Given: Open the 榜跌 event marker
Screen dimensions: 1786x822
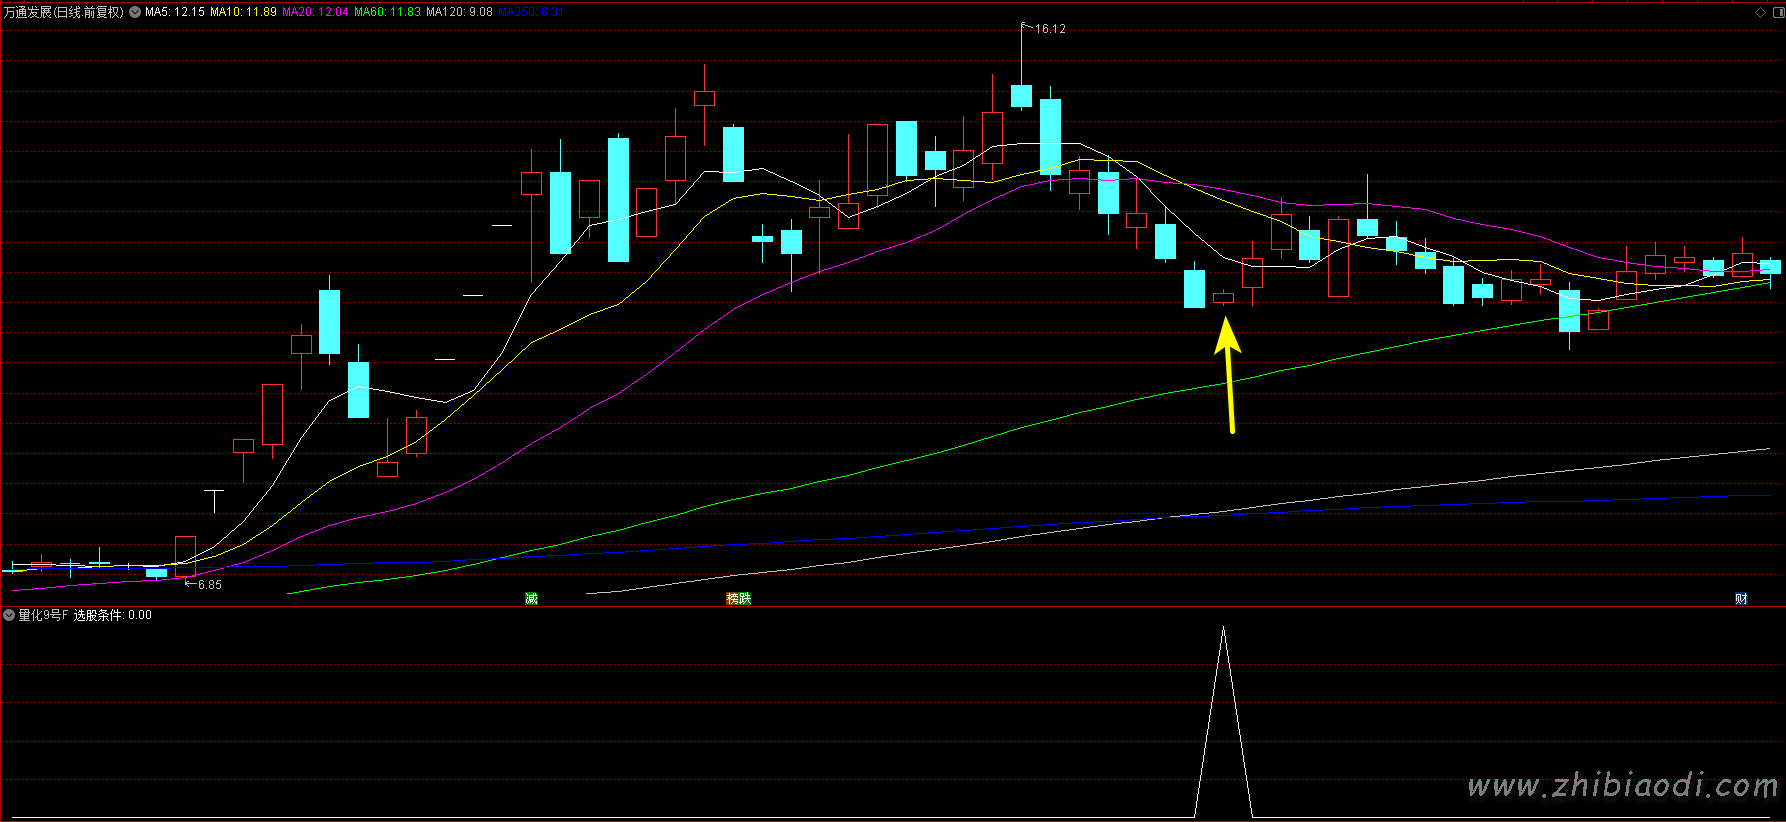Looking at the screenshot, I should [738, 598].
